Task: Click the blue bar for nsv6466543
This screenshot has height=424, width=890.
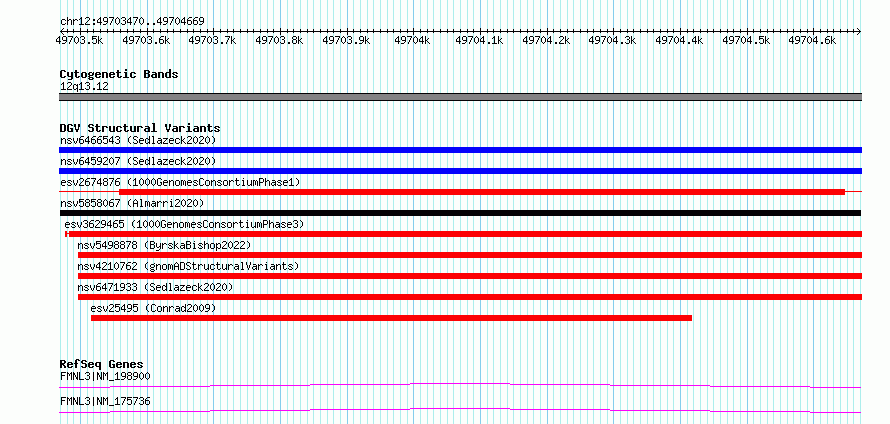Action: pos(460,150)
